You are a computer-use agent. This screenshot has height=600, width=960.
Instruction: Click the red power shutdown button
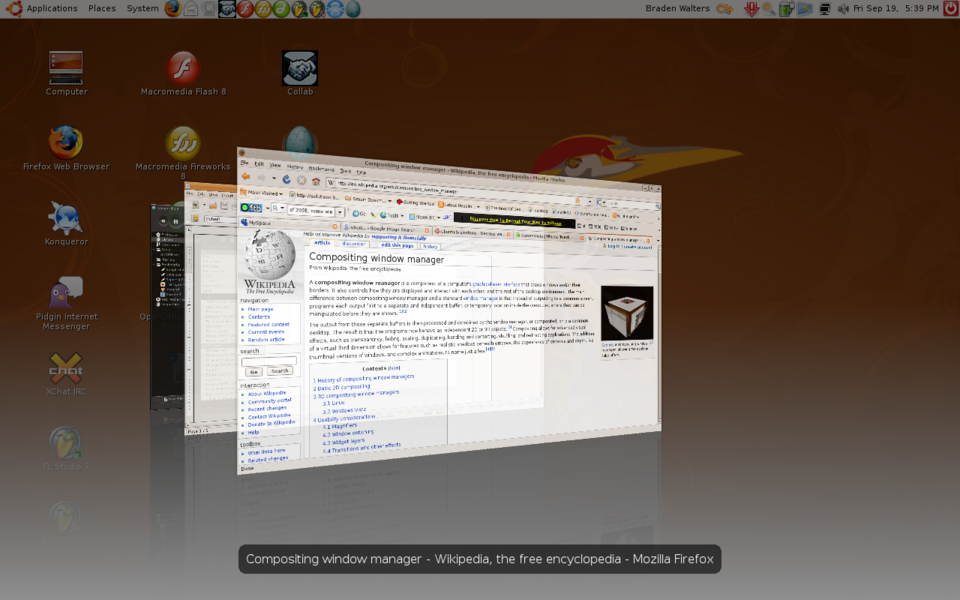pos(951,9)
